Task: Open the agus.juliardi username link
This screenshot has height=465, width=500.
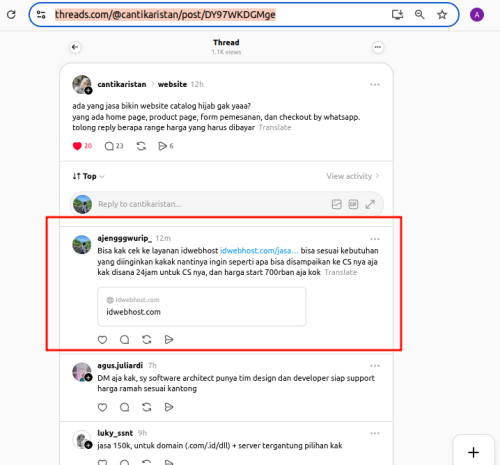Action: pyautogui.click(x=120, y=366)
